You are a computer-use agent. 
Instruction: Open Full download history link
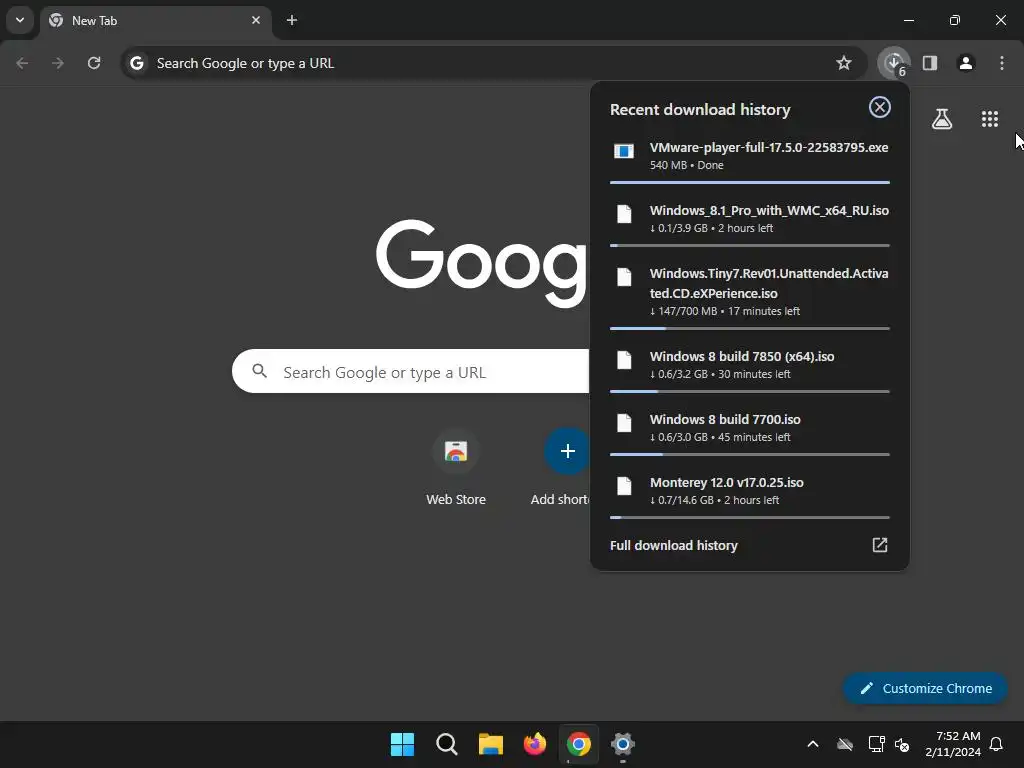(673, 545)
